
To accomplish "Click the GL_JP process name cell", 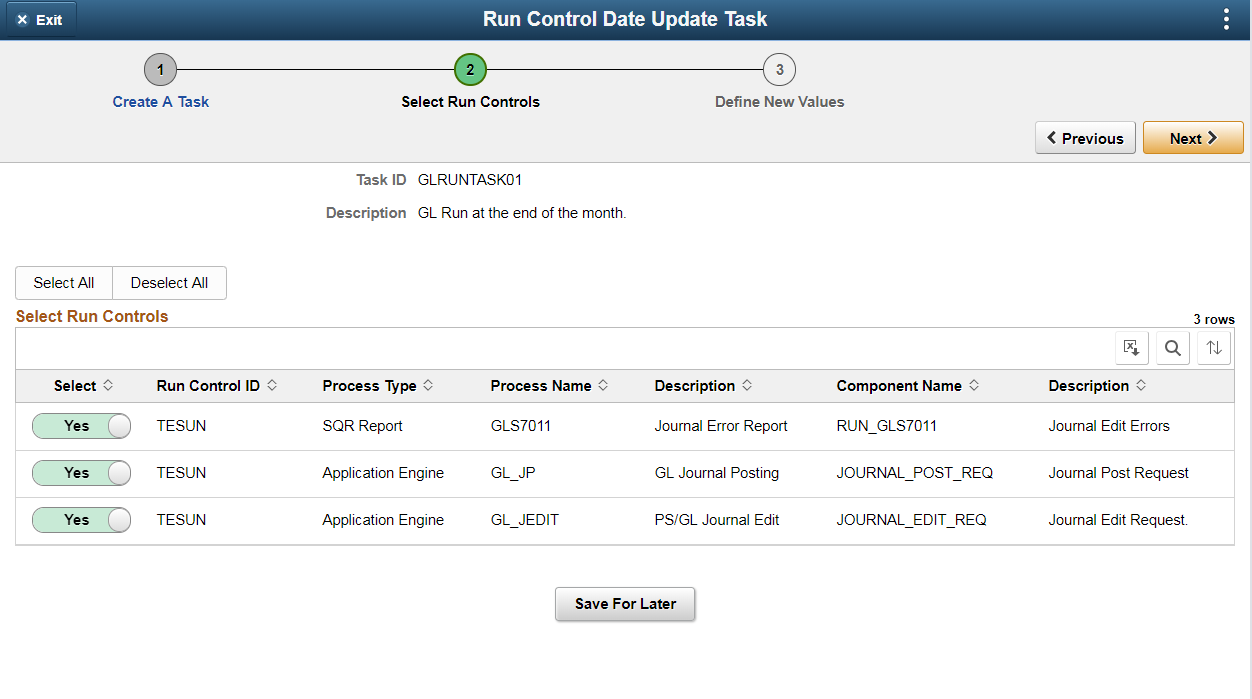I will tap(513, 473).
